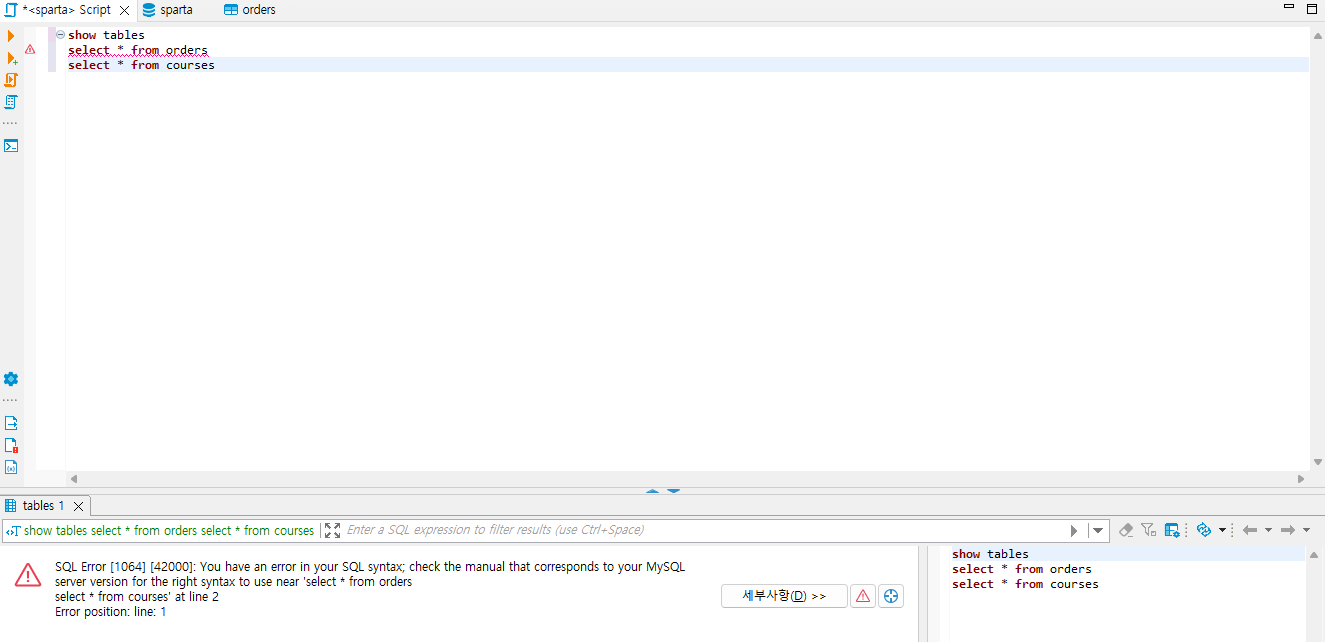Click the red error marker in editor gutter
The height and width of the screenshot is (642, 1325).
pyautogui.click(x=30, y=49)
